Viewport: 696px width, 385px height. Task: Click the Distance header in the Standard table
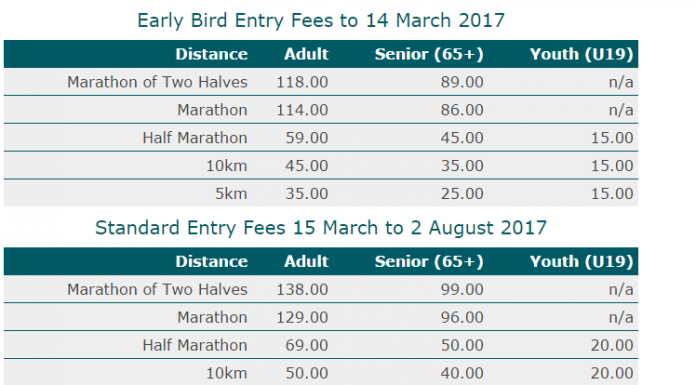(212, 262)
